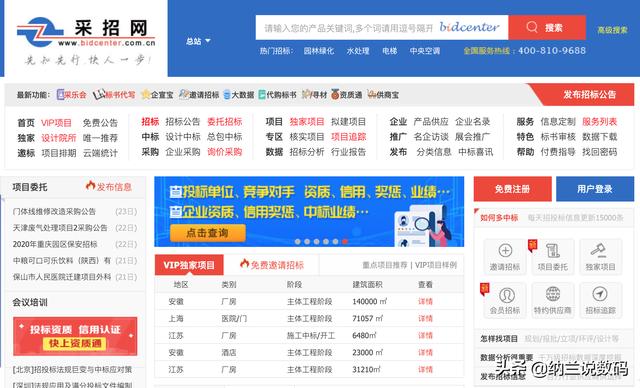640x388 pixels.
Task: Click 详情 in the 上海 医院/门 row
Action: pos(425,318)
